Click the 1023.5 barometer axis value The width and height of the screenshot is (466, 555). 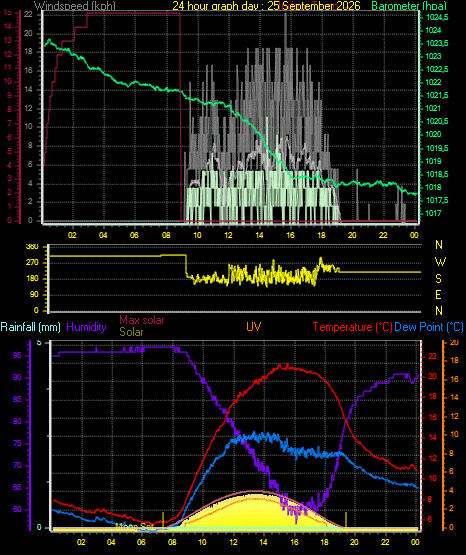point(437,43)
